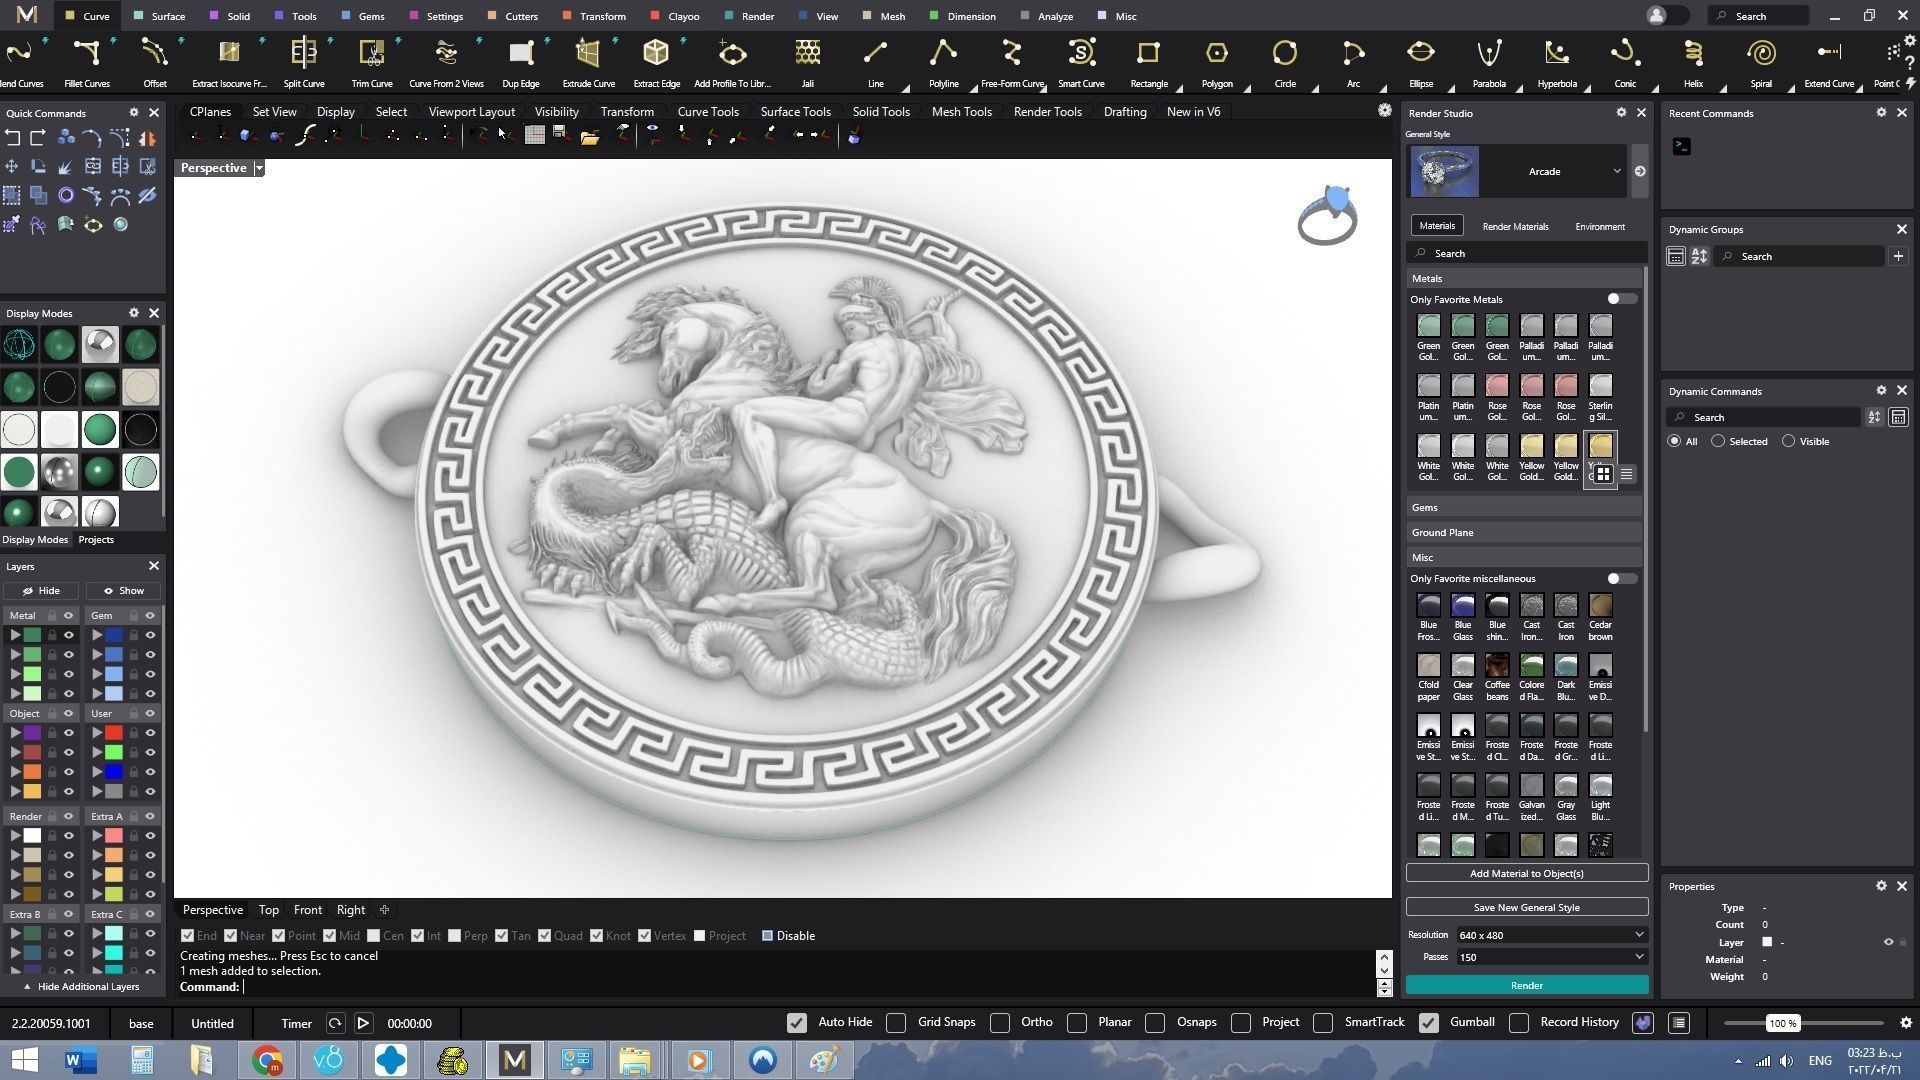Click the teal Render button
This screenshot has height=1080, width=1920.
point(1526,986)
